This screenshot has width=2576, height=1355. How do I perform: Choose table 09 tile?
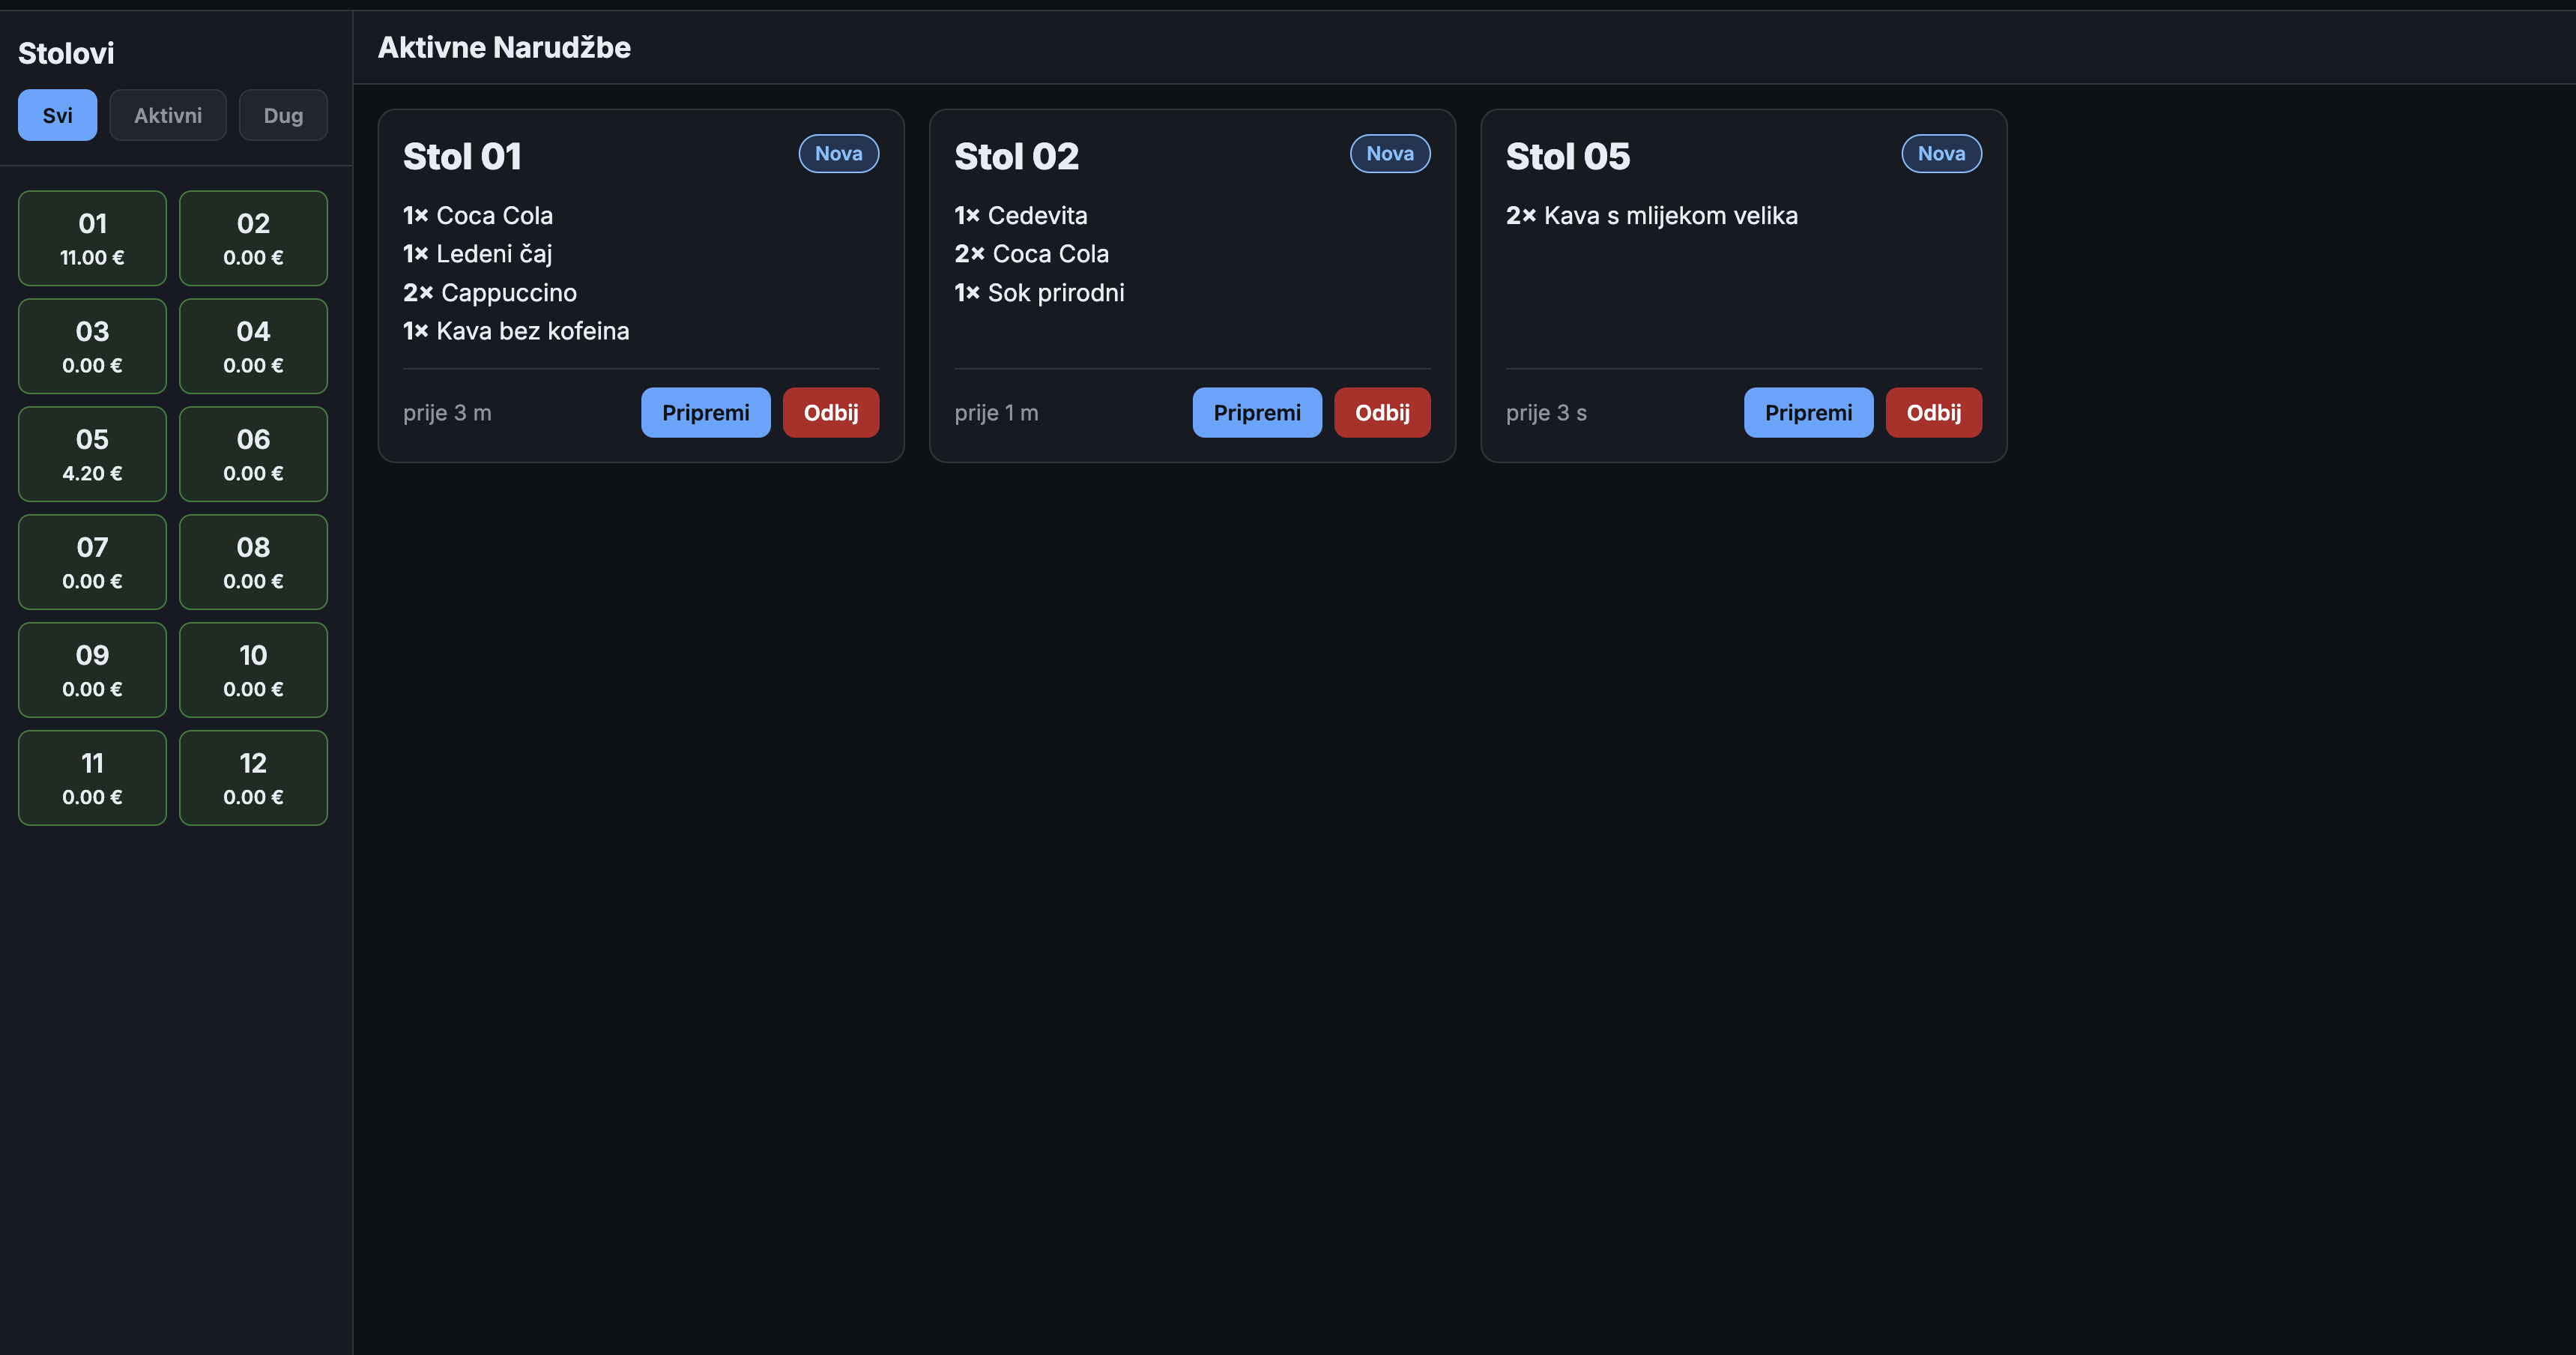tap(92, 670)
